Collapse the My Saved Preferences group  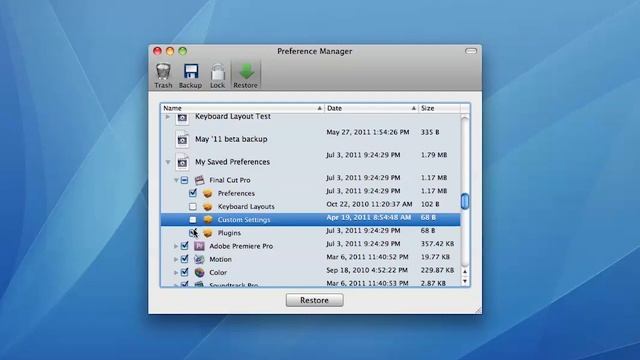point(168,162)
